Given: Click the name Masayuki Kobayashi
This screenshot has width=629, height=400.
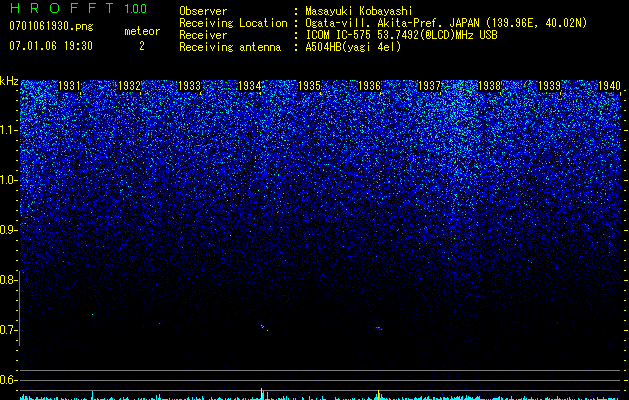Looking at the screenshot, I should click(x=359, y=11).
